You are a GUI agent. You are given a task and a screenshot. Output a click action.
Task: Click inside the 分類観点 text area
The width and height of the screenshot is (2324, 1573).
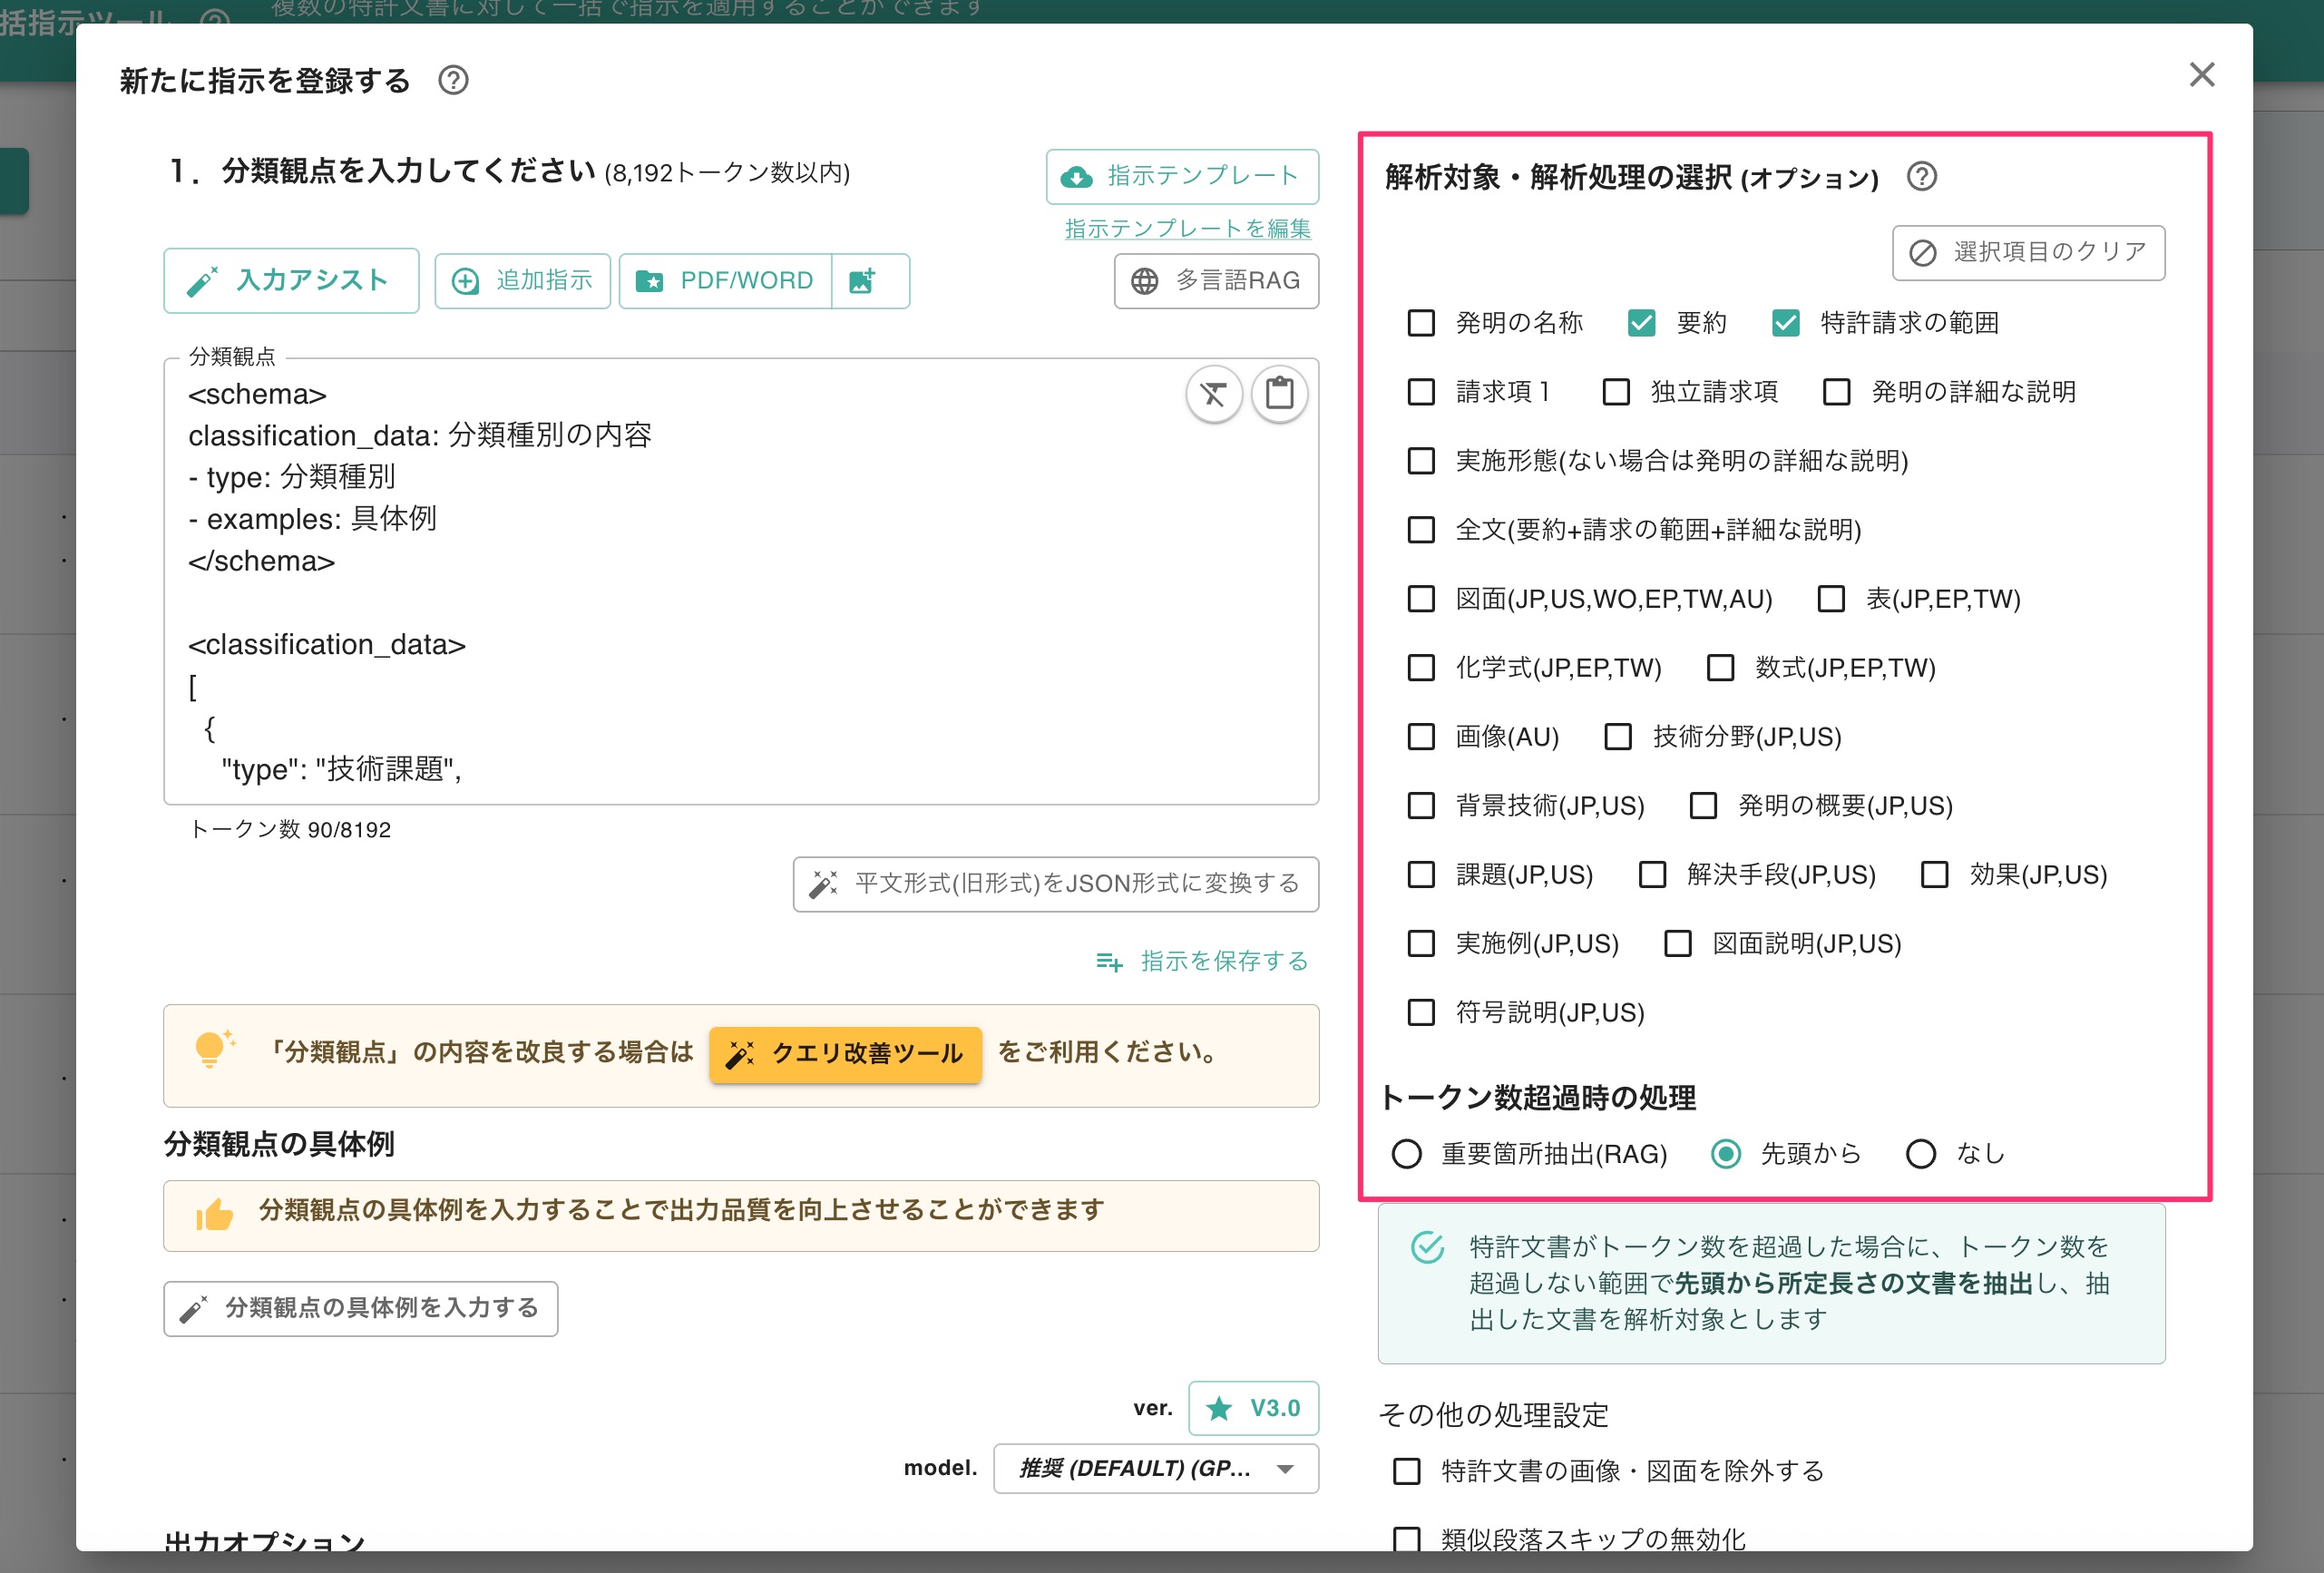click(741, 581)
